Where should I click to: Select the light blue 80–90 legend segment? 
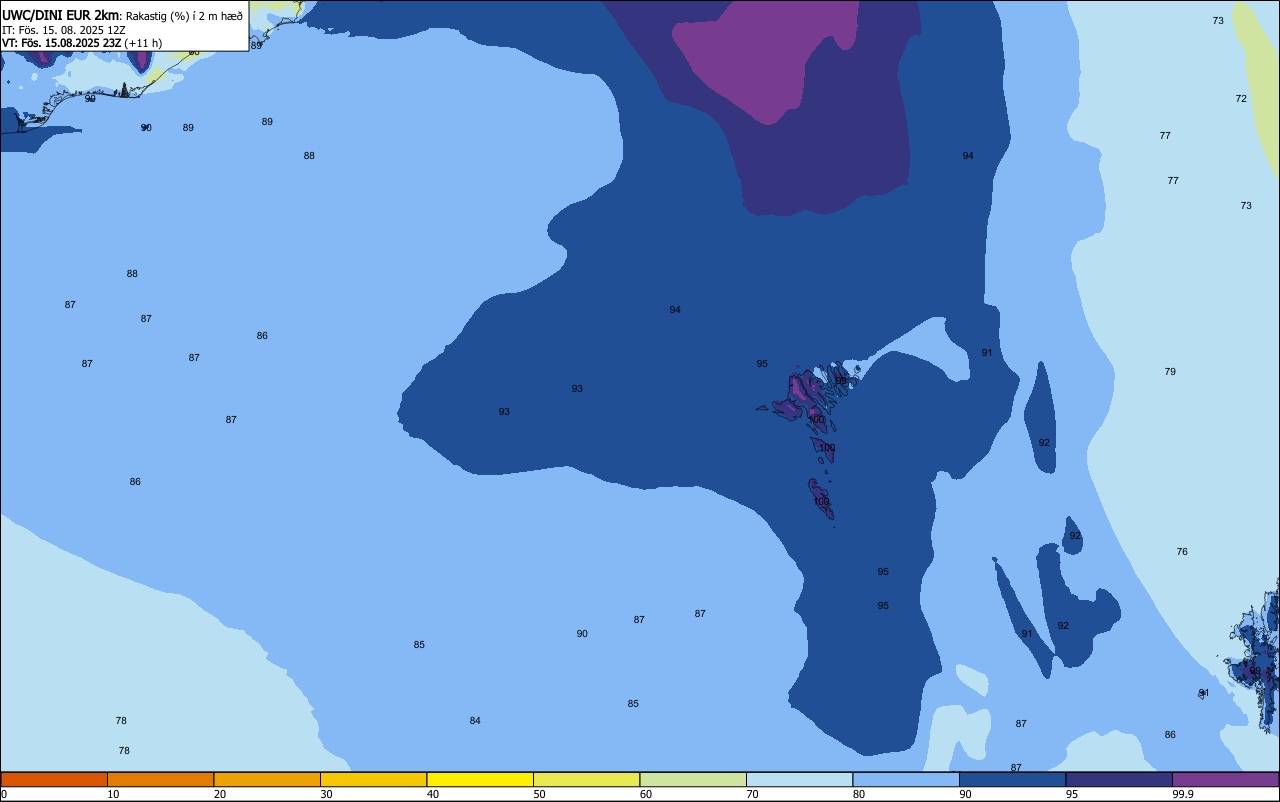pos(906,779)
